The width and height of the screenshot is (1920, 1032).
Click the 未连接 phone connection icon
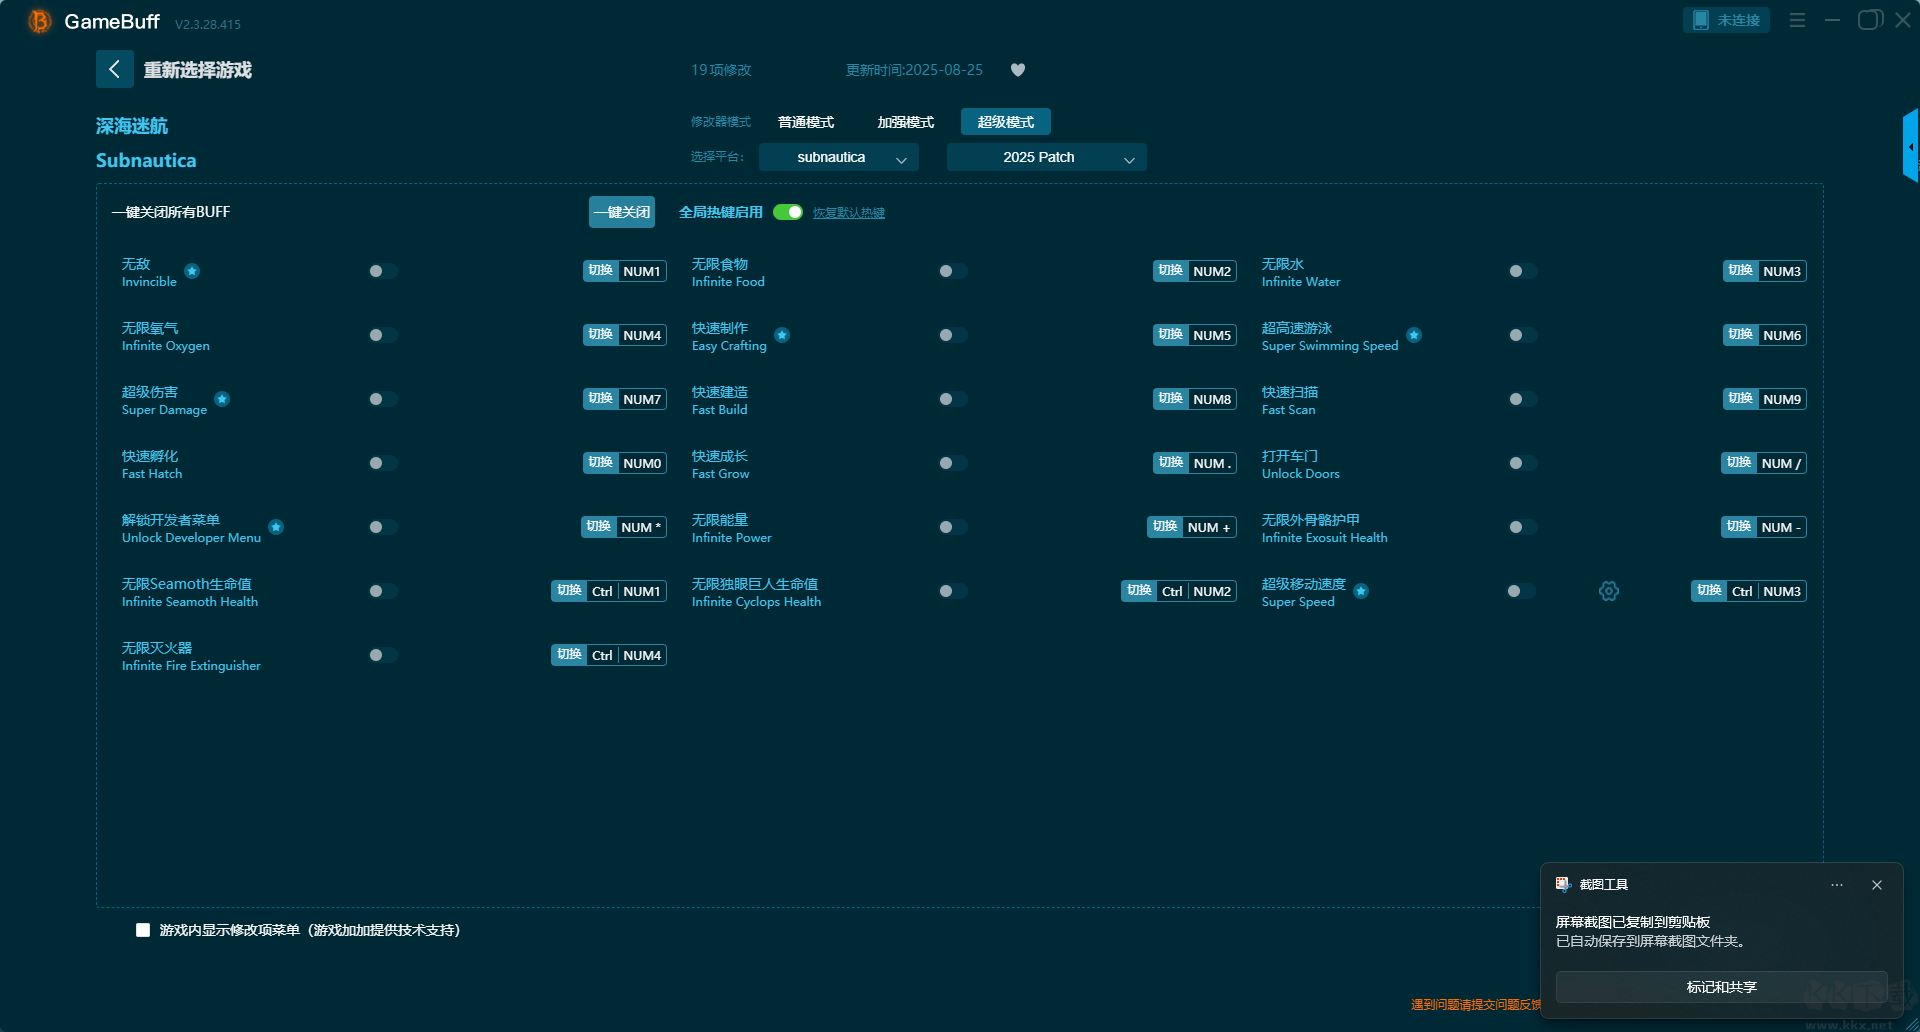click(1701, 20)
